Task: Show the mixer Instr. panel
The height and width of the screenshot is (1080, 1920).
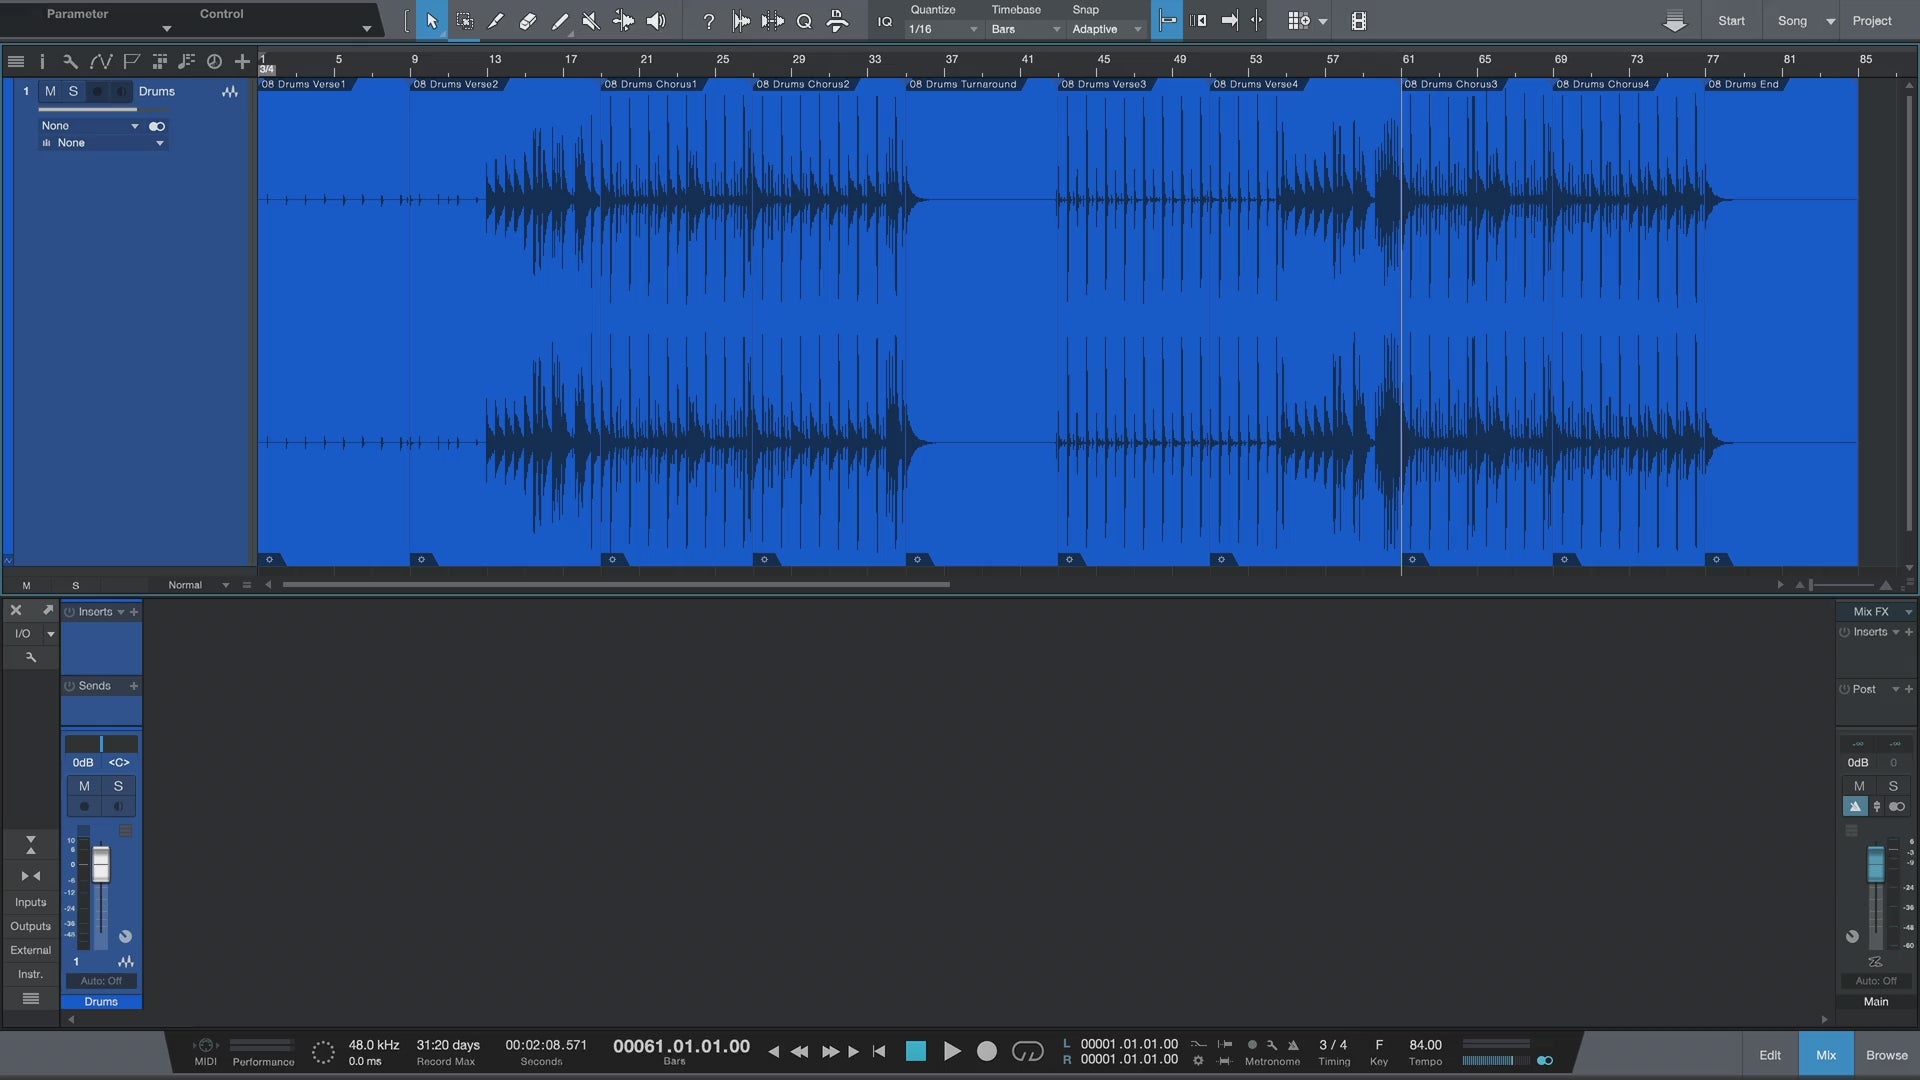Action: [30, 974]
